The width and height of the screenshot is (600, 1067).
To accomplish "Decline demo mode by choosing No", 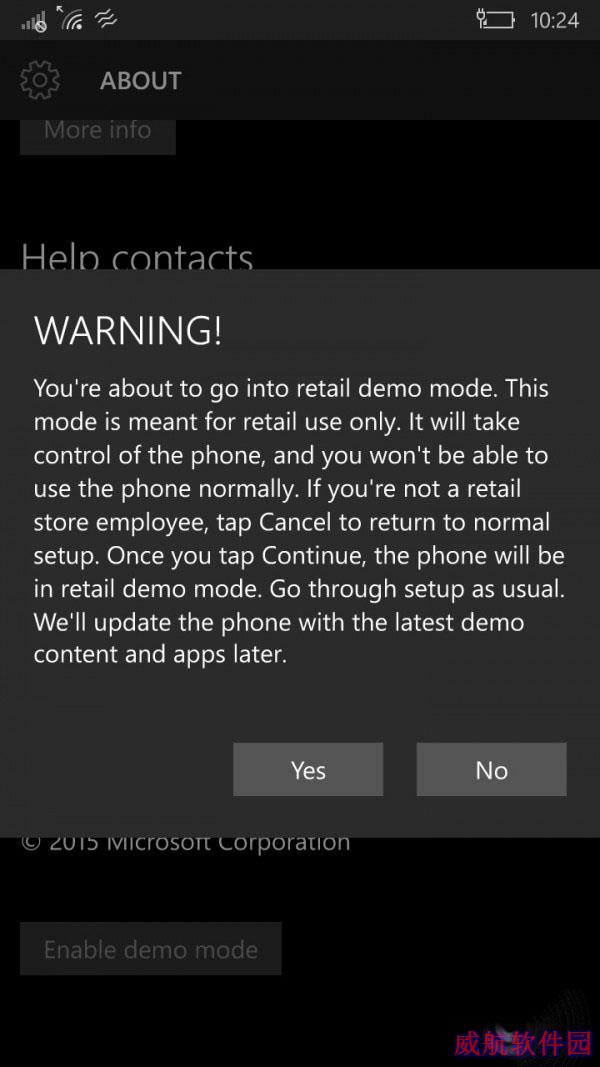I will (491, 770).
